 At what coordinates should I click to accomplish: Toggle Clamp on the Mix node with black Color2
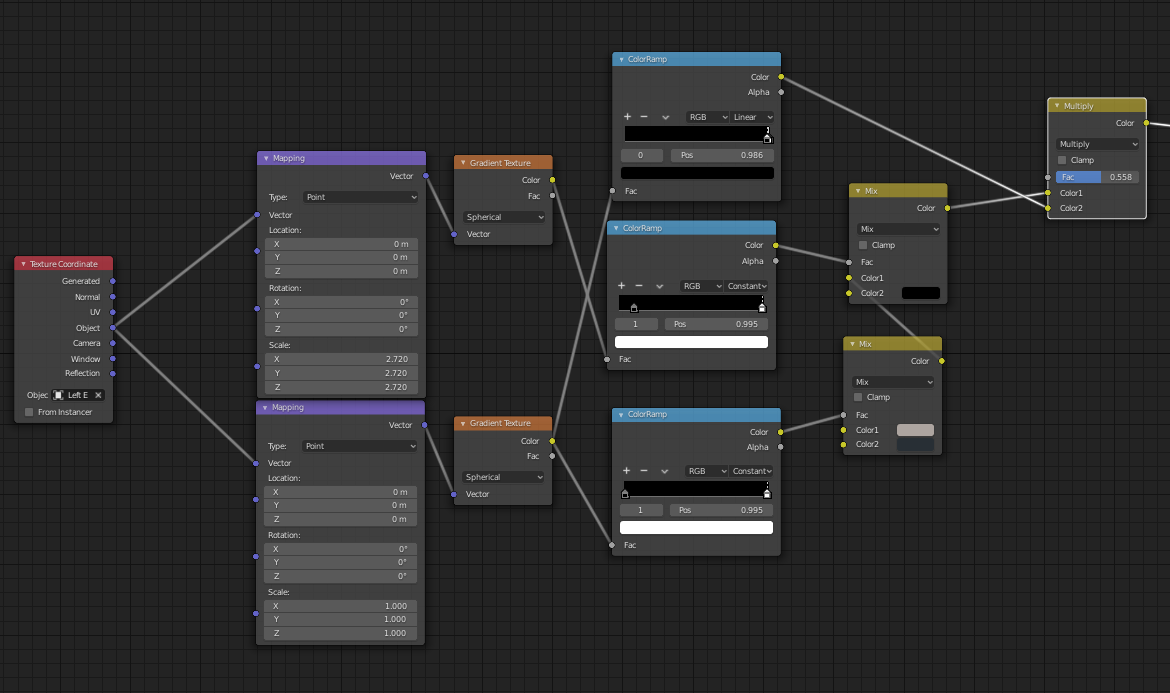click(x=863, y=245)
